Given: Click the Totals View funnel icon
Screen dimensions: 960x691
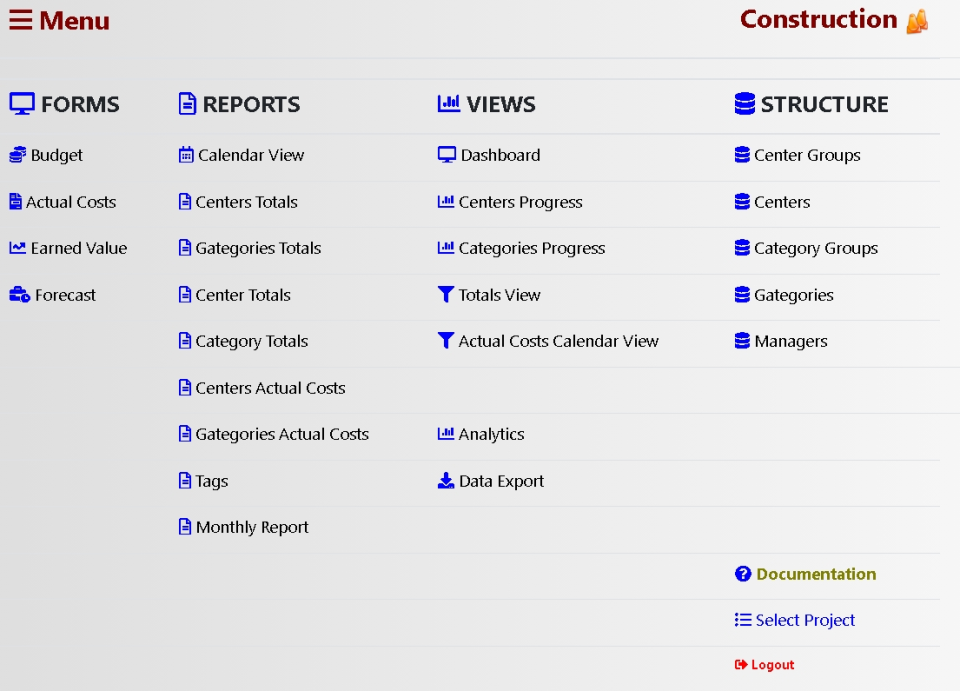Looking at the screenshot, I should tap(446, 295).
